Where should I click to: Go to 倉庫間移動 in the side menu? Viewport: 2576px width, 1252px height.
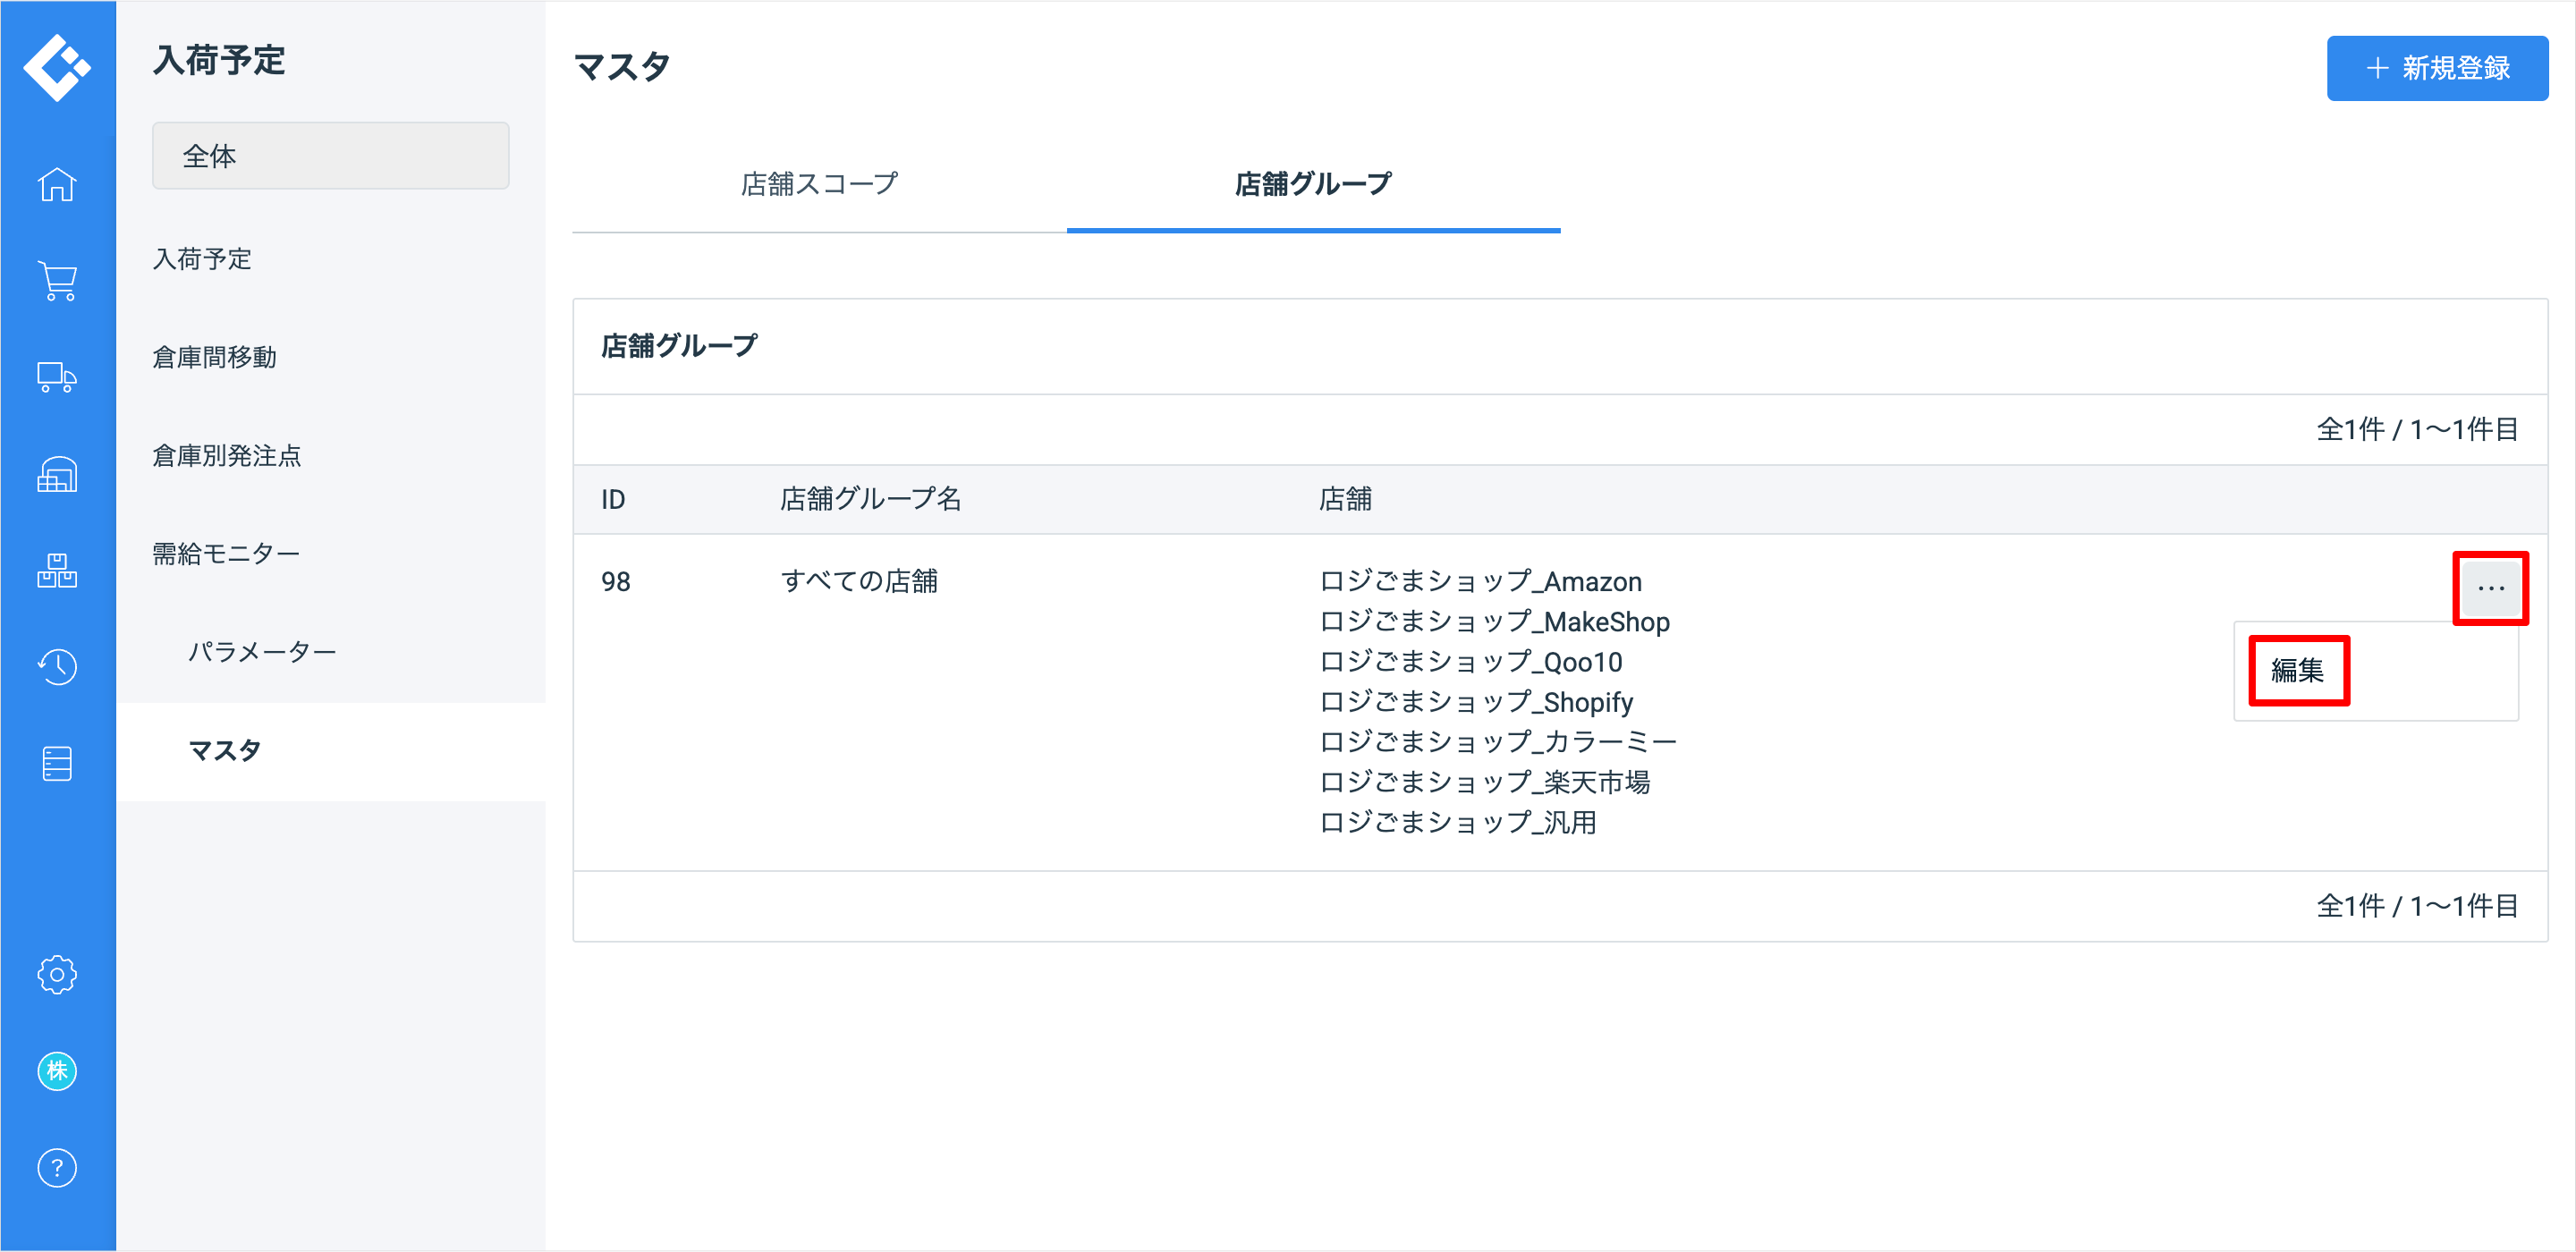[x=214, y=357]
